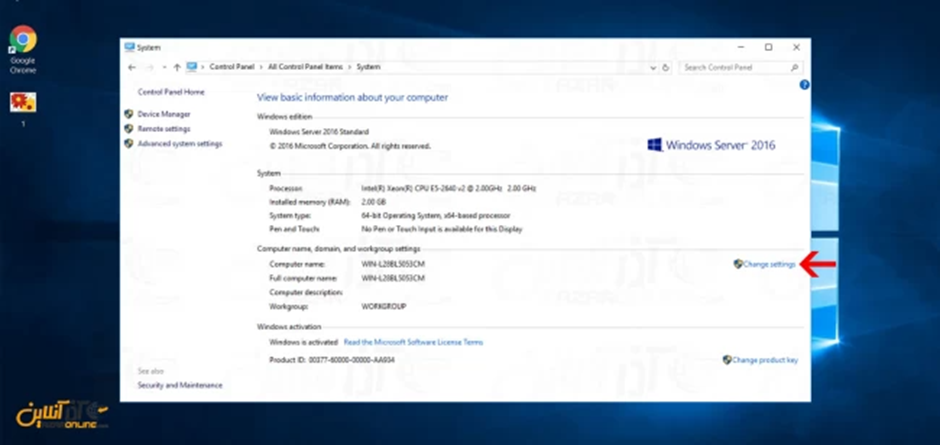The image size is (940, 445).
Task: Click View basic information heading
Action: click(x=352, y=97)
